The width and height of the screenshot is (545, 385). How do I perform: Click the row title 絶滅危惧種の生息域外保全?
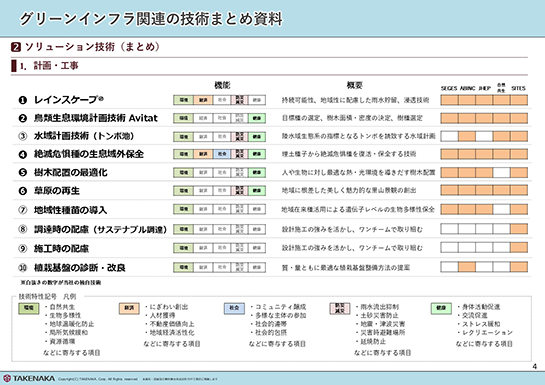coord(89,154)
